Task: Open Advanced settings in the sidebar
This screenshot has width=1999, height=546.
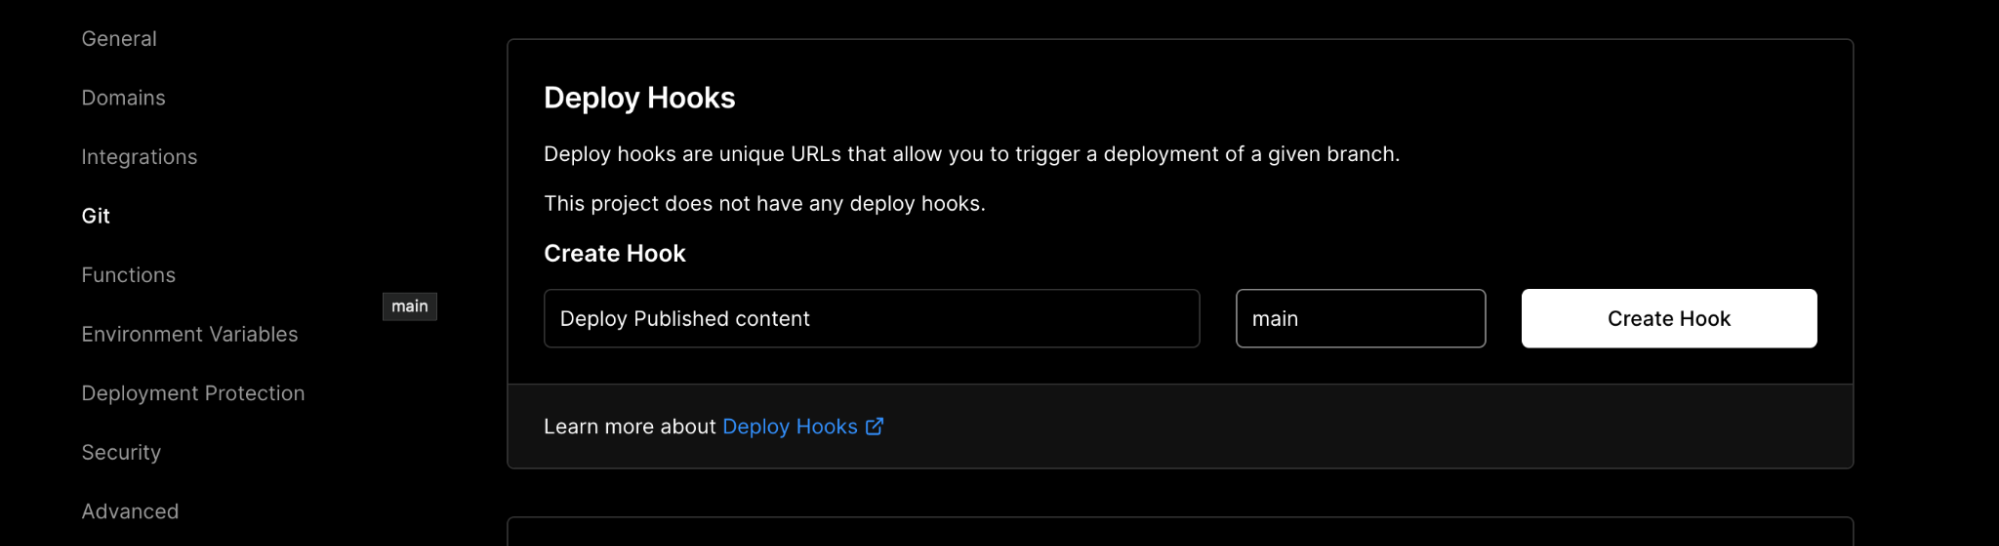Action: (130, 511)
